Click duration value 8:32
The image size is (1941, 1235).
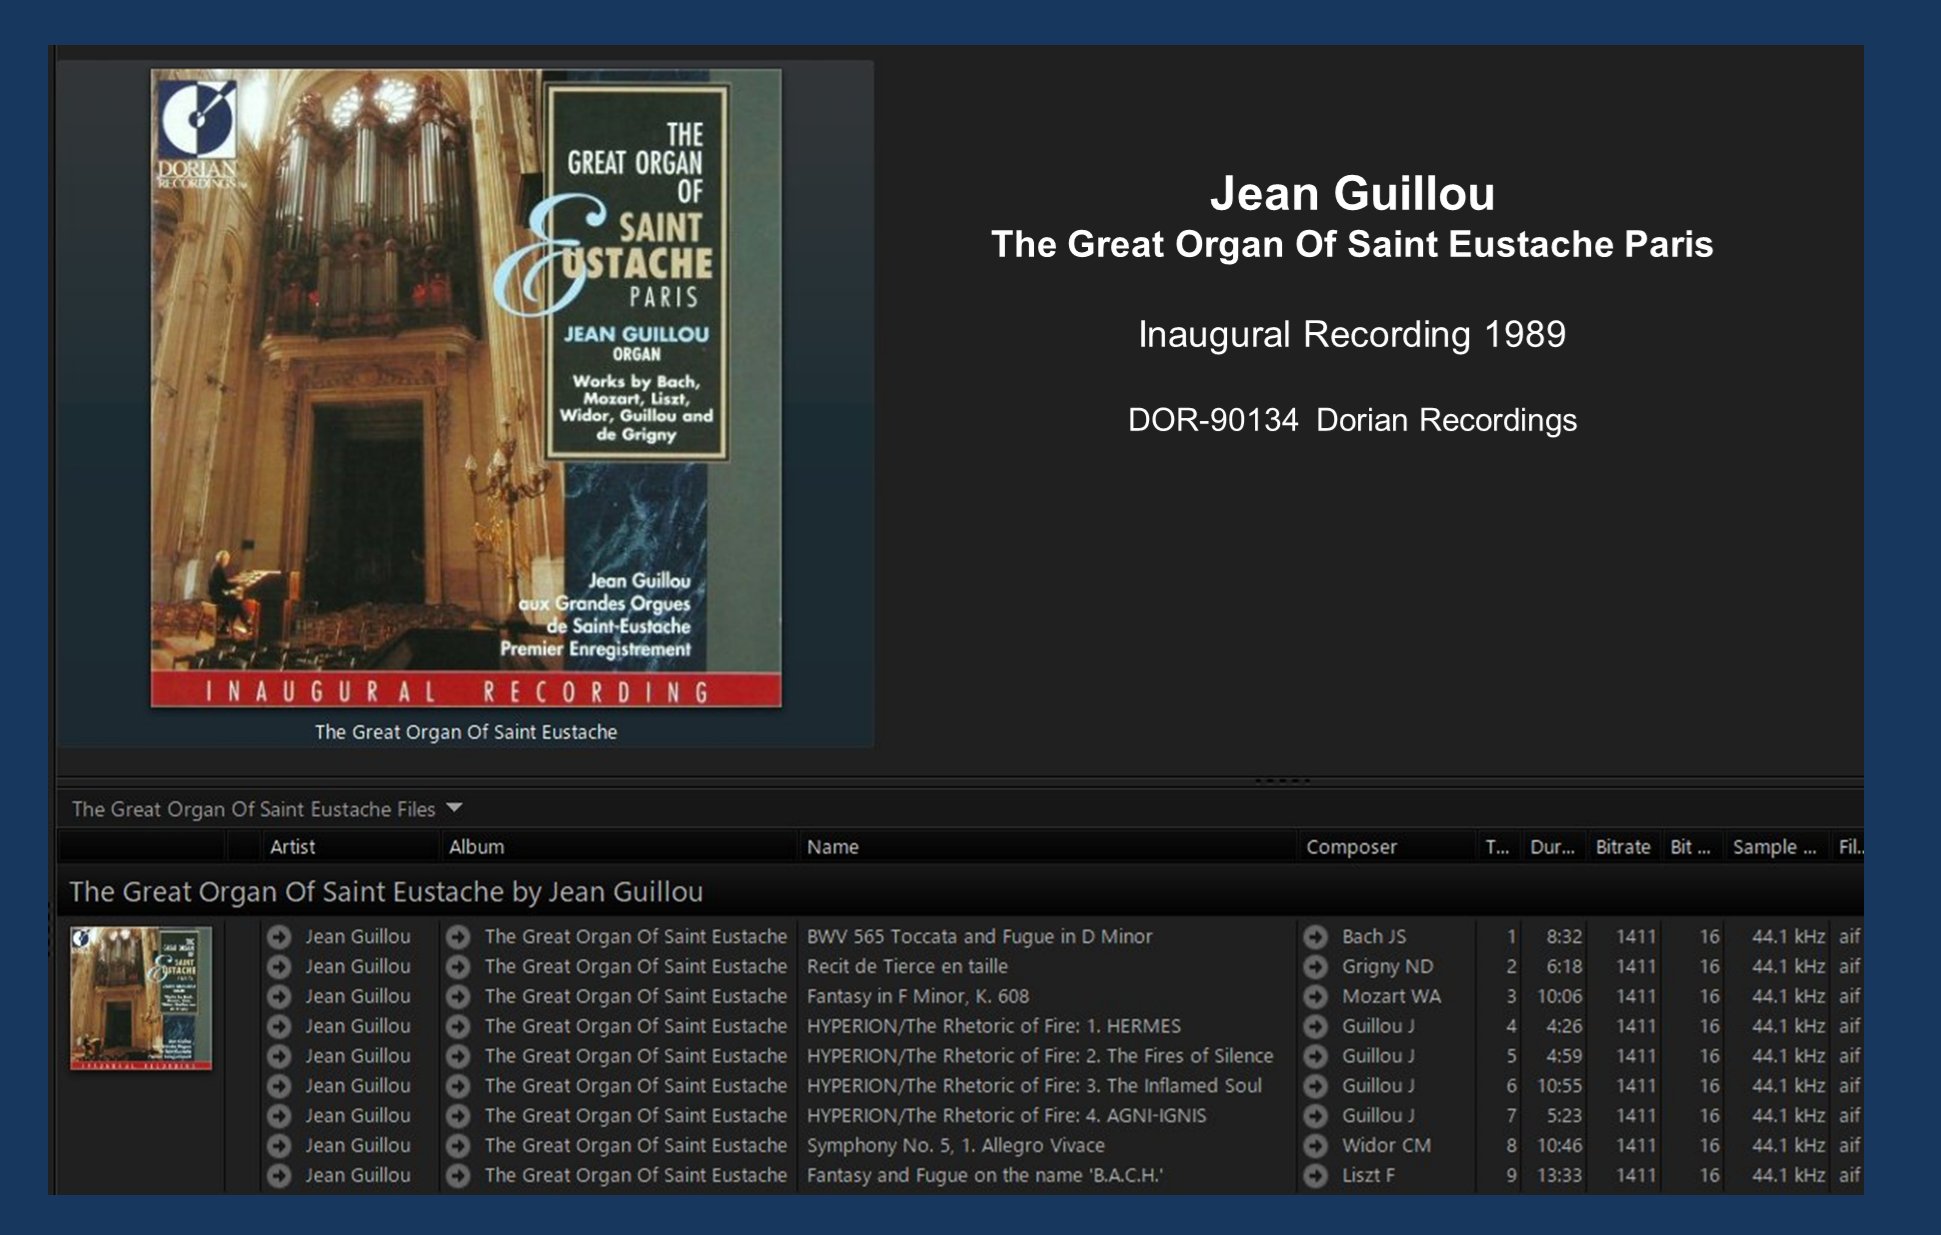[x=1564, y=937]
